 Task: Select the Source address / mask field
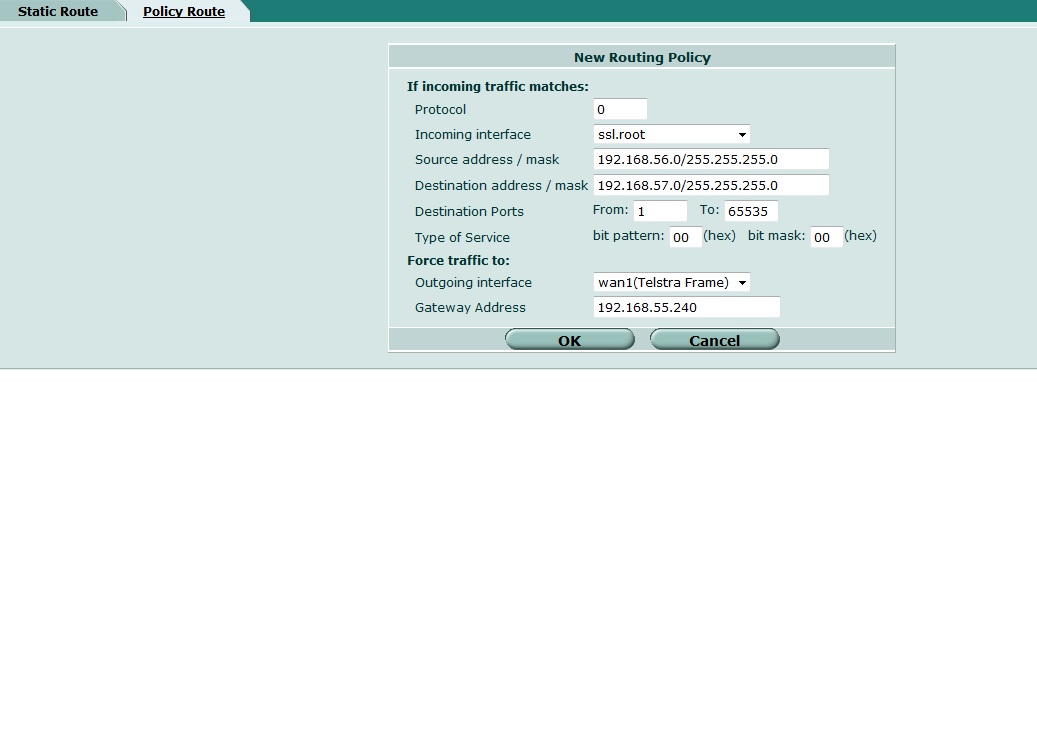[x=710, y=159]
